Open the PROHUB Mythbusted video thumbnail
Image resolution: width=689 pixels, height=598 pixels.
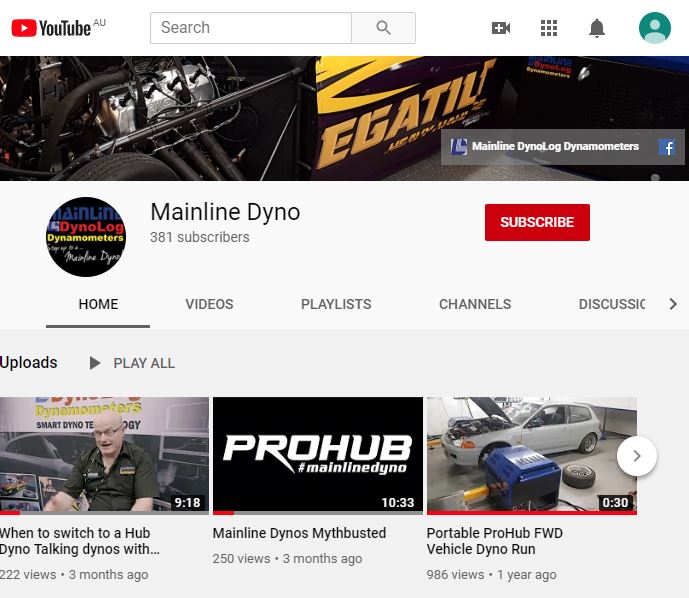pos(318,456)
